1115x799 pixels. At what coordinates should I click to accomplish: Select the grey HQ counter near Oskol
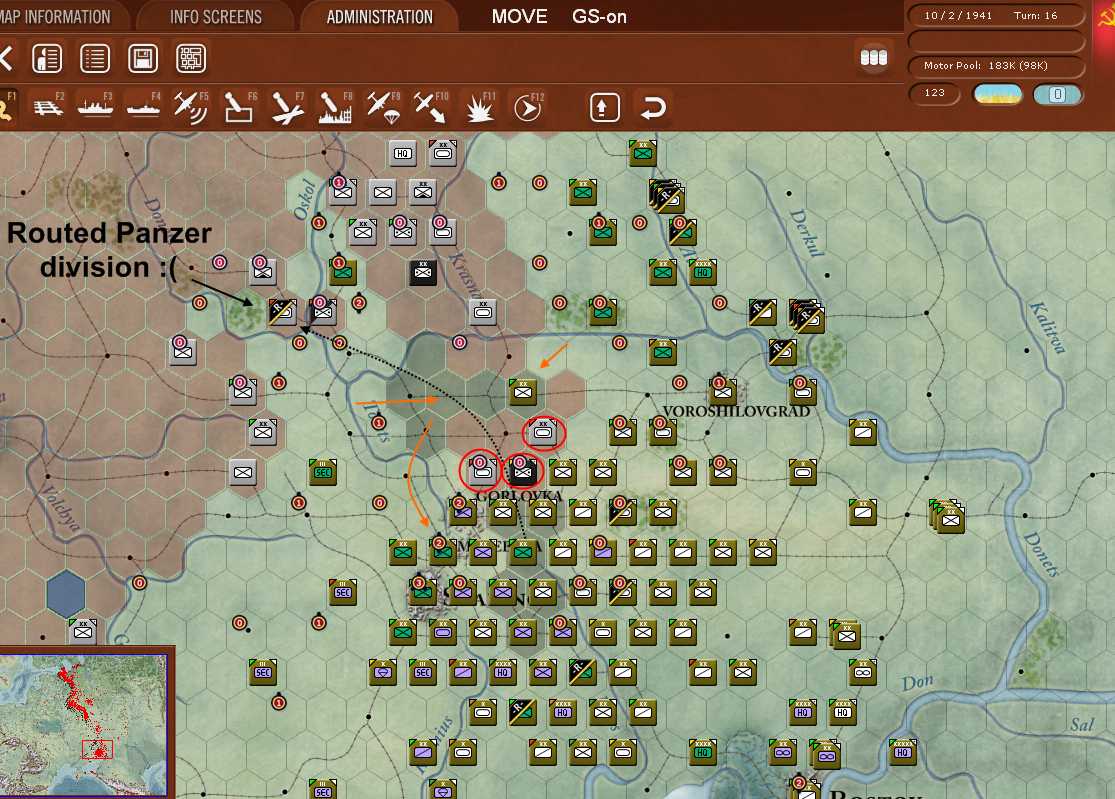point(402,153)
